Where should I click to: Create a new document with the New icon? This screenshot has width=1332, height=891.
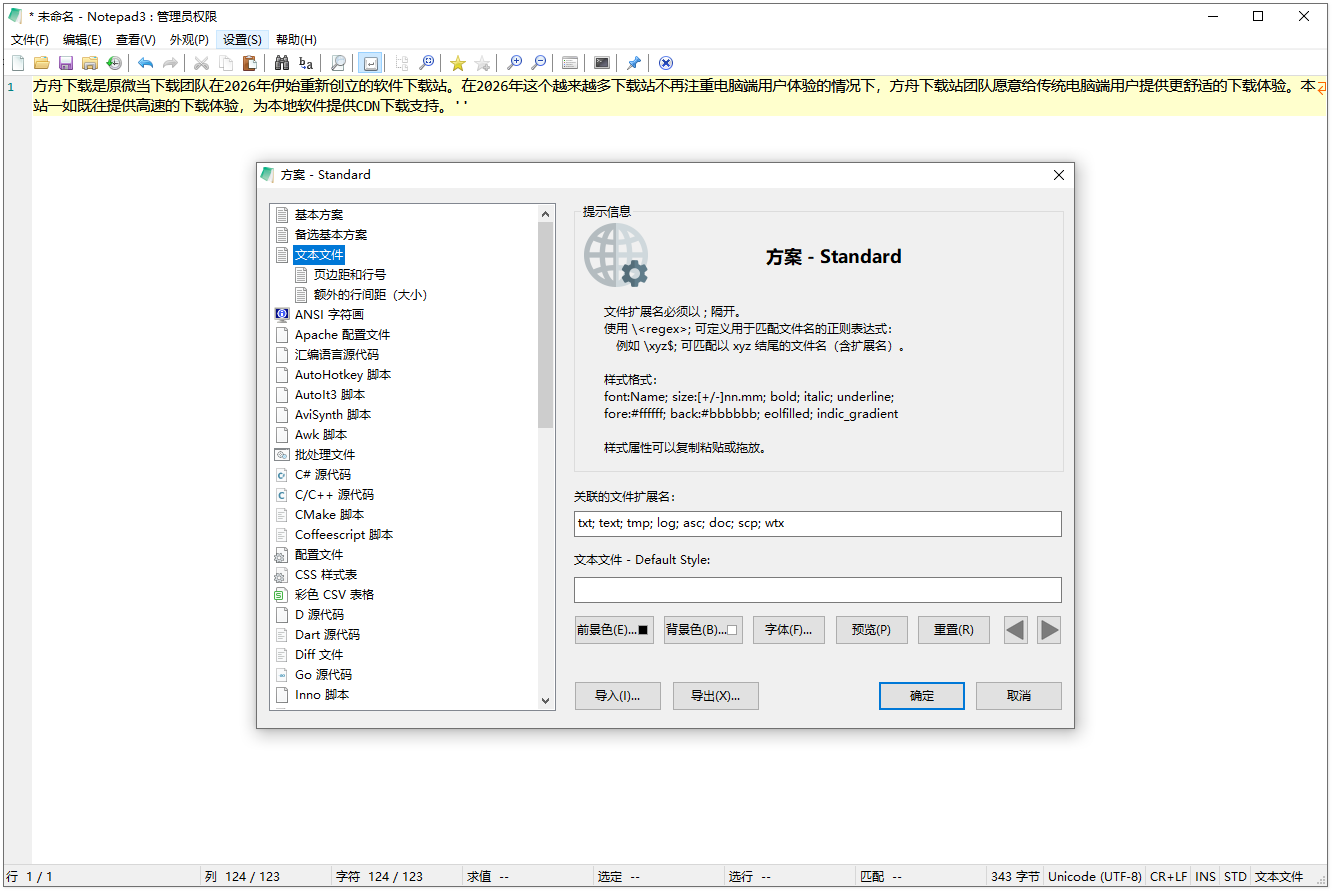(x=17, y=63)
